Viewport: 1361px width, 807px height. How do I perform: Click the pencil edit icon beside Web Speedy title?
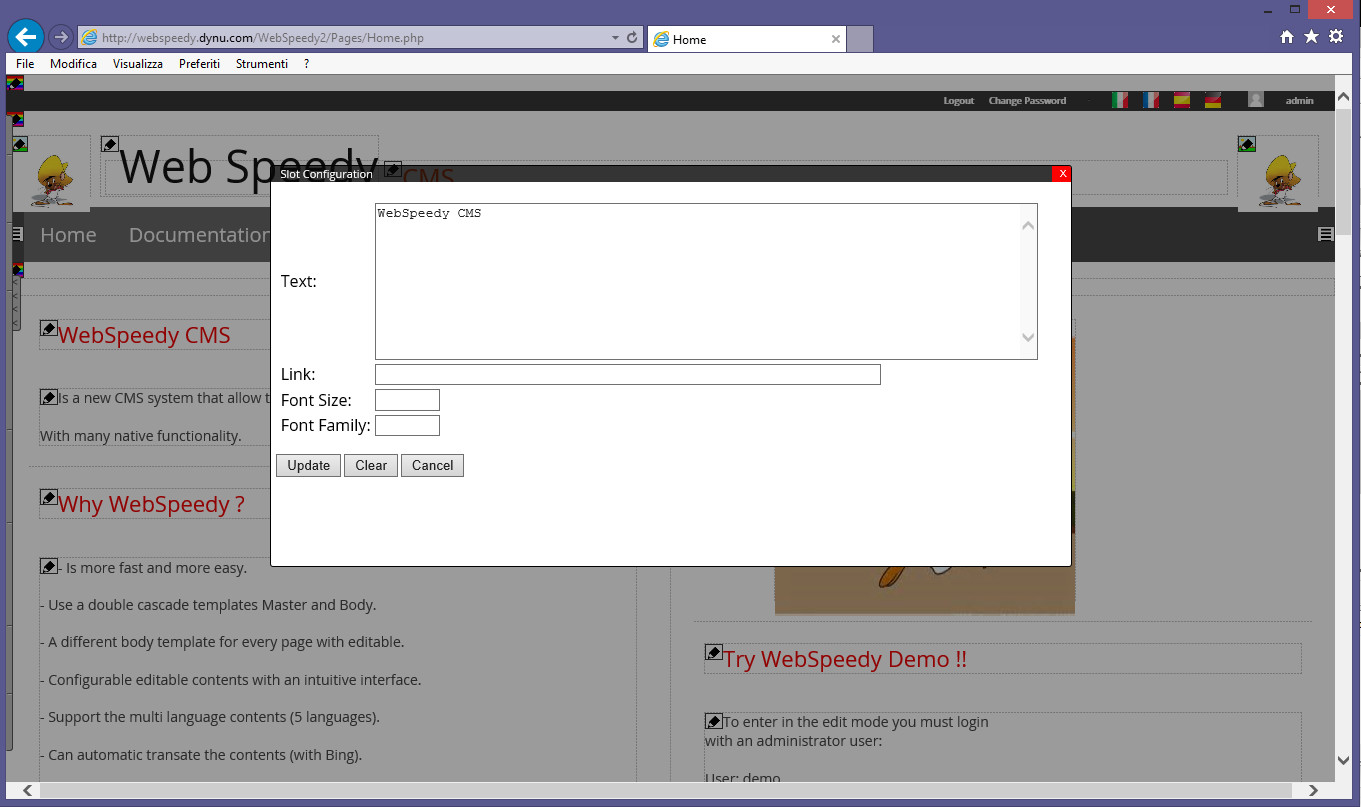pos(110,144)
